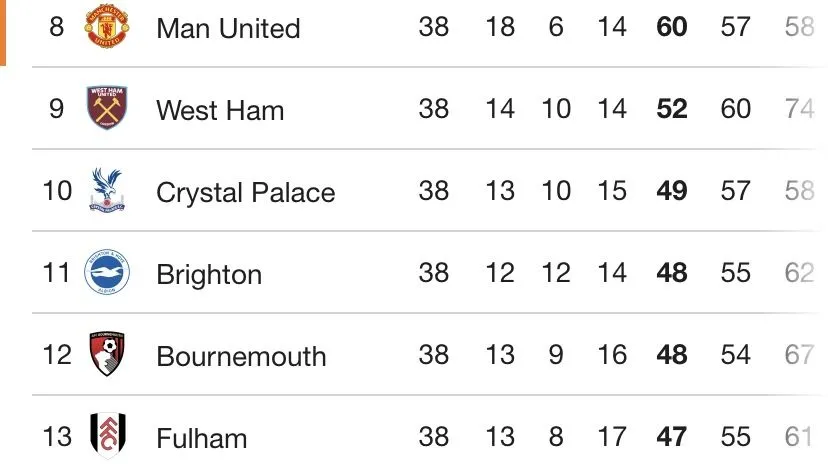
Task: Click West Ham's bold 52 points total
Action: [672, 109]
